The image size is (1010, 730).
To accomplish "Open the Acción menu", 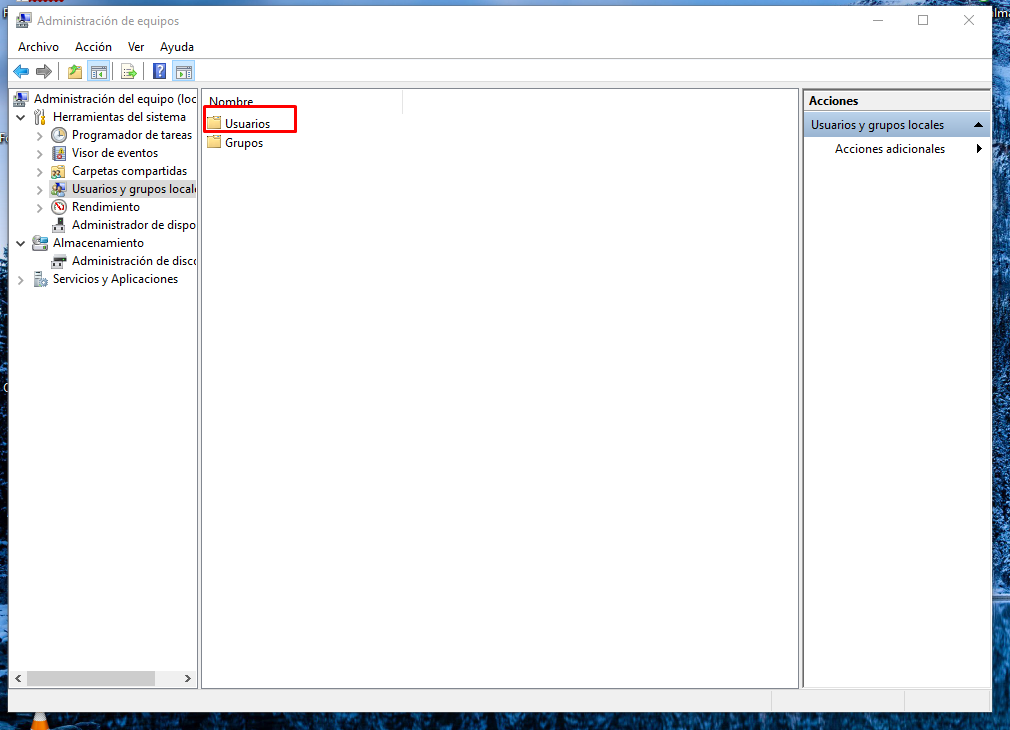I will point(93,47).
